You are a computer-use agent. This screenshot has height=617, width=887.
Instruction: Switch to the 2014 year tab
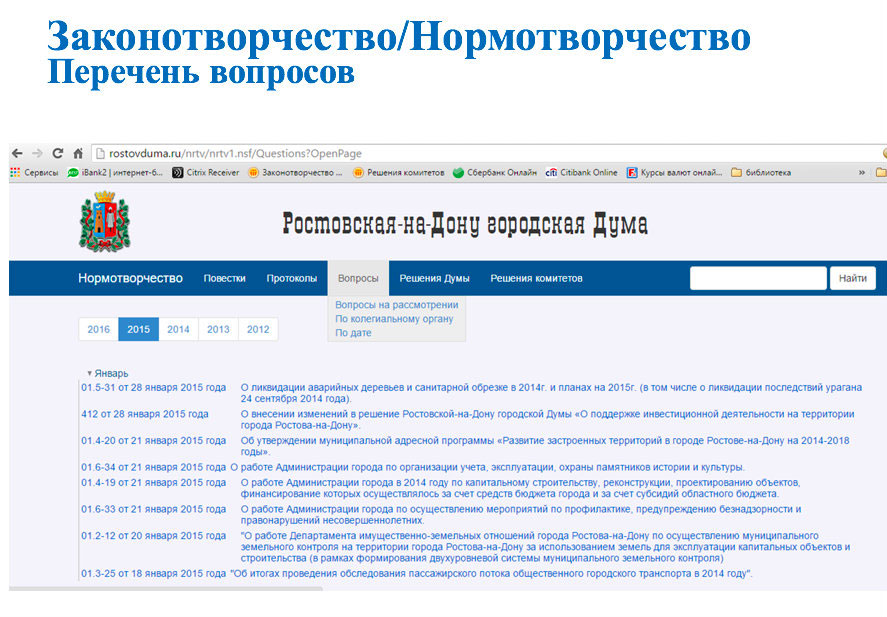(178, 329)
